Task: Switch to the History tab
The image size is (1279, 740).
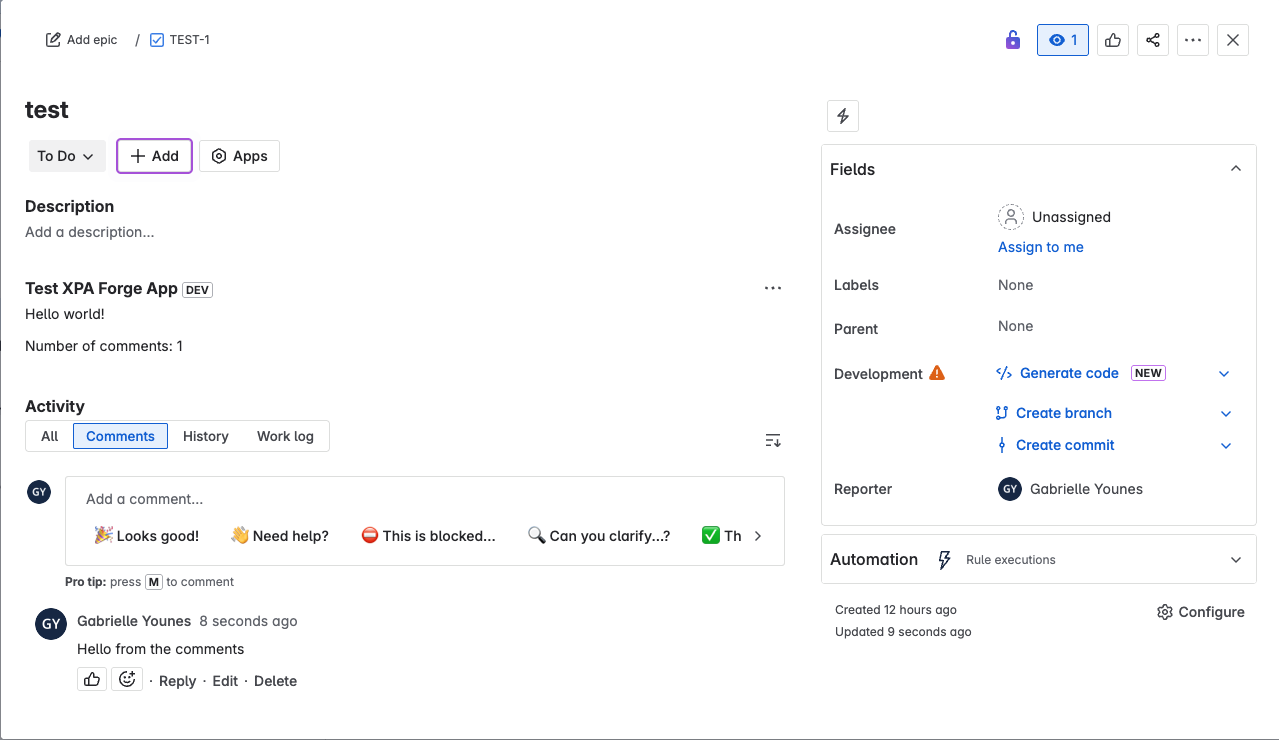Action: point(205,436)
